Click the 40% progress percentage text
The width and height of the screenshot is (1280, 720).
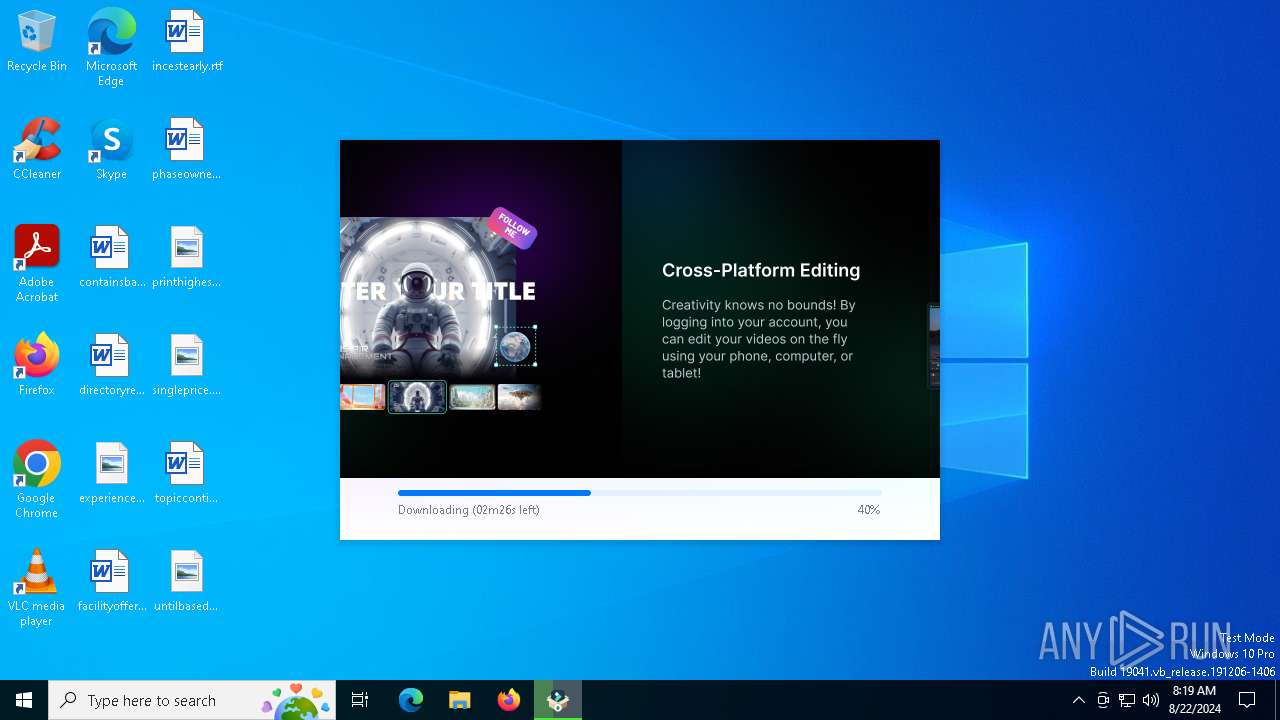[869, 510]
